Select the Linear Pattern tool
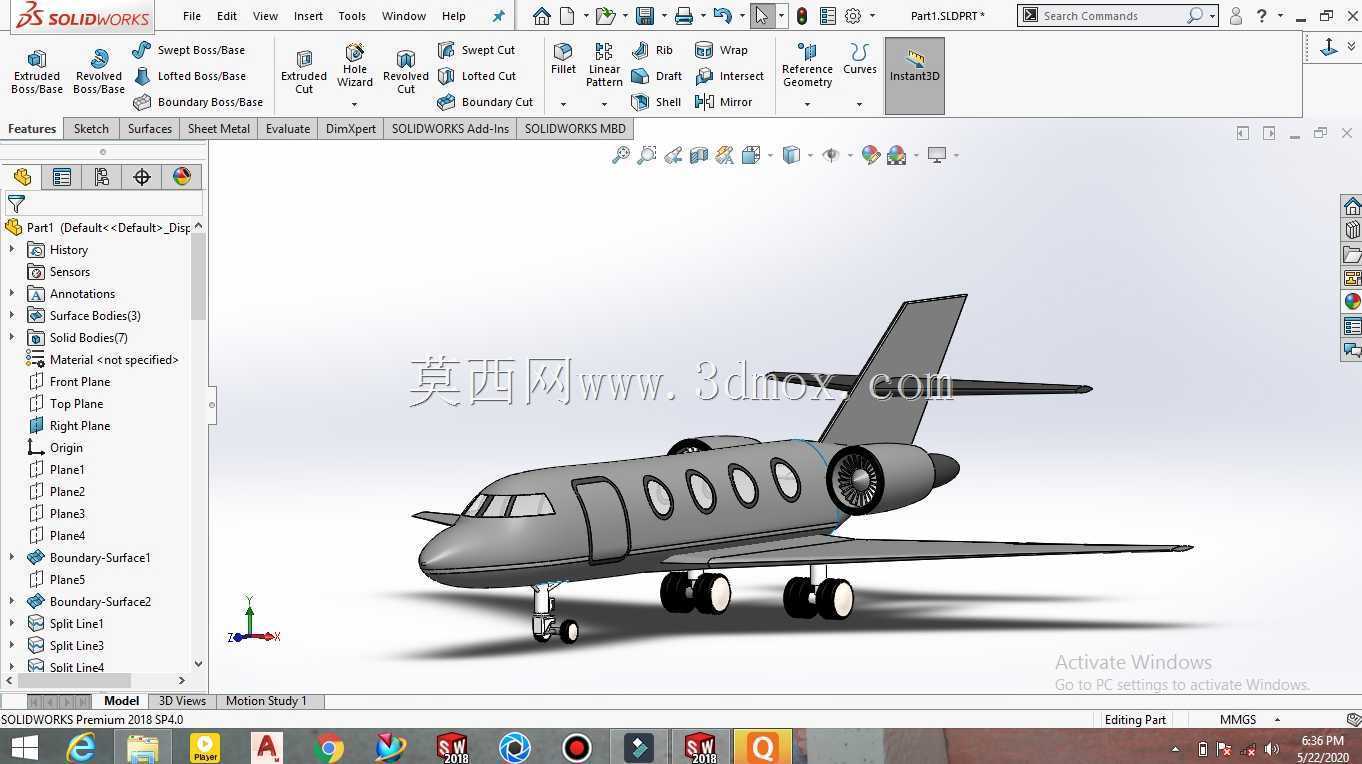The width and height of the screenshot is (1362, 764). (604, 65)
